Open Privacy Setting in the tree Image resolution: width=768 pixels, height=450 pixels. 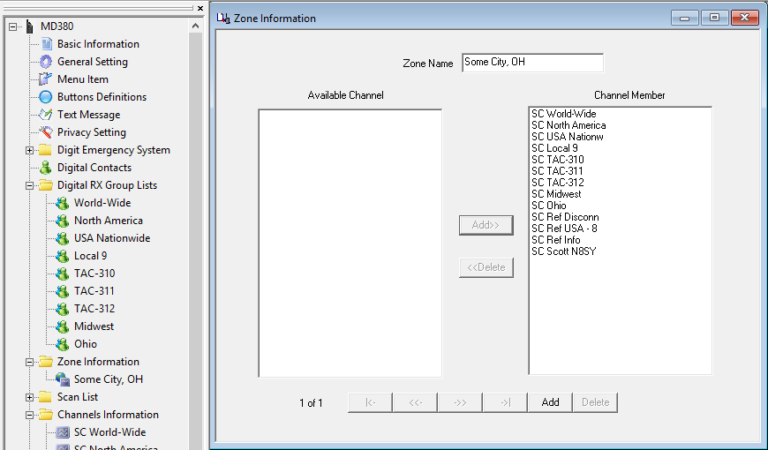coord(91,132)
